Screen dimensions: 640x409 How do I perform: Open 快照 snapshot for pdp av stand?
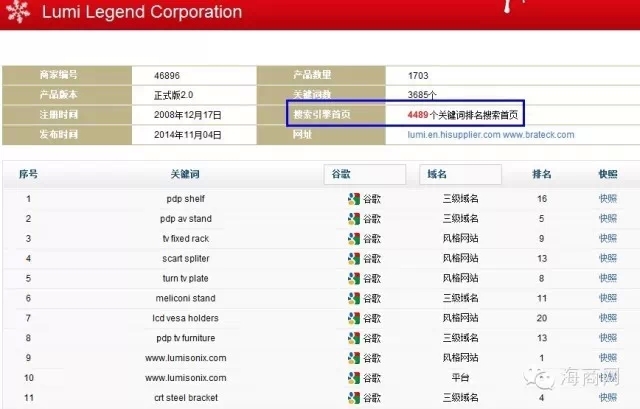coord(608,219)
